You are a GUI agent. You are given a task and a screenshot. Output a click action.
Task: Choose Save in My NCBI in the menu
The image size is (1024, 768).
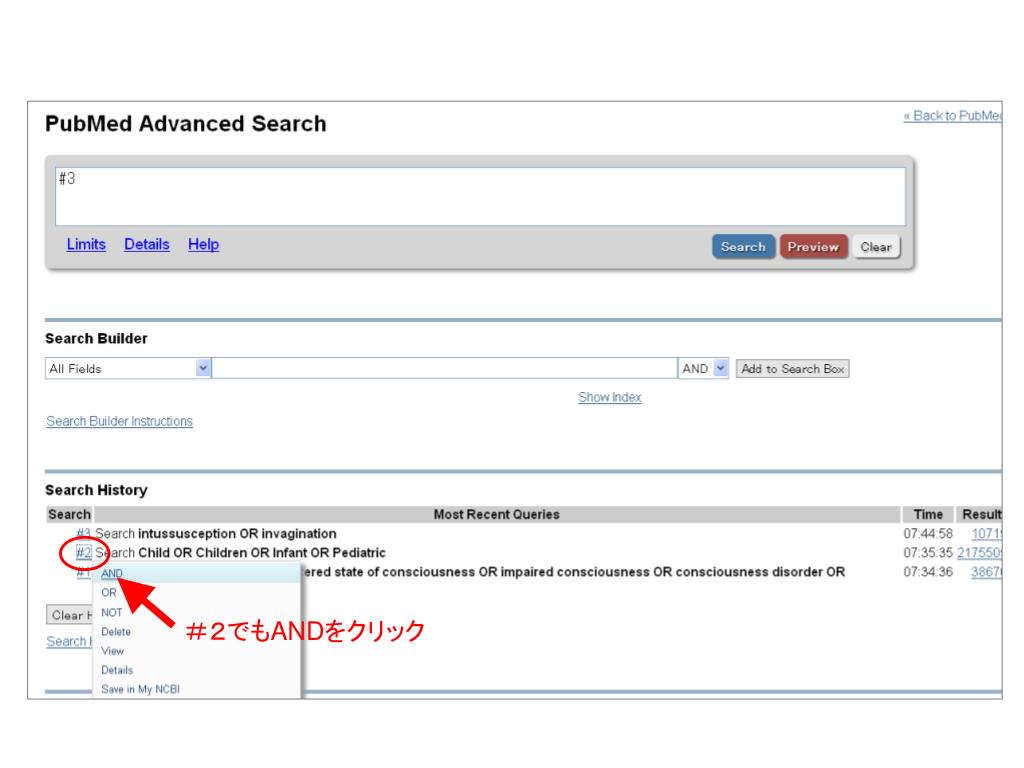tap(140, 689)
